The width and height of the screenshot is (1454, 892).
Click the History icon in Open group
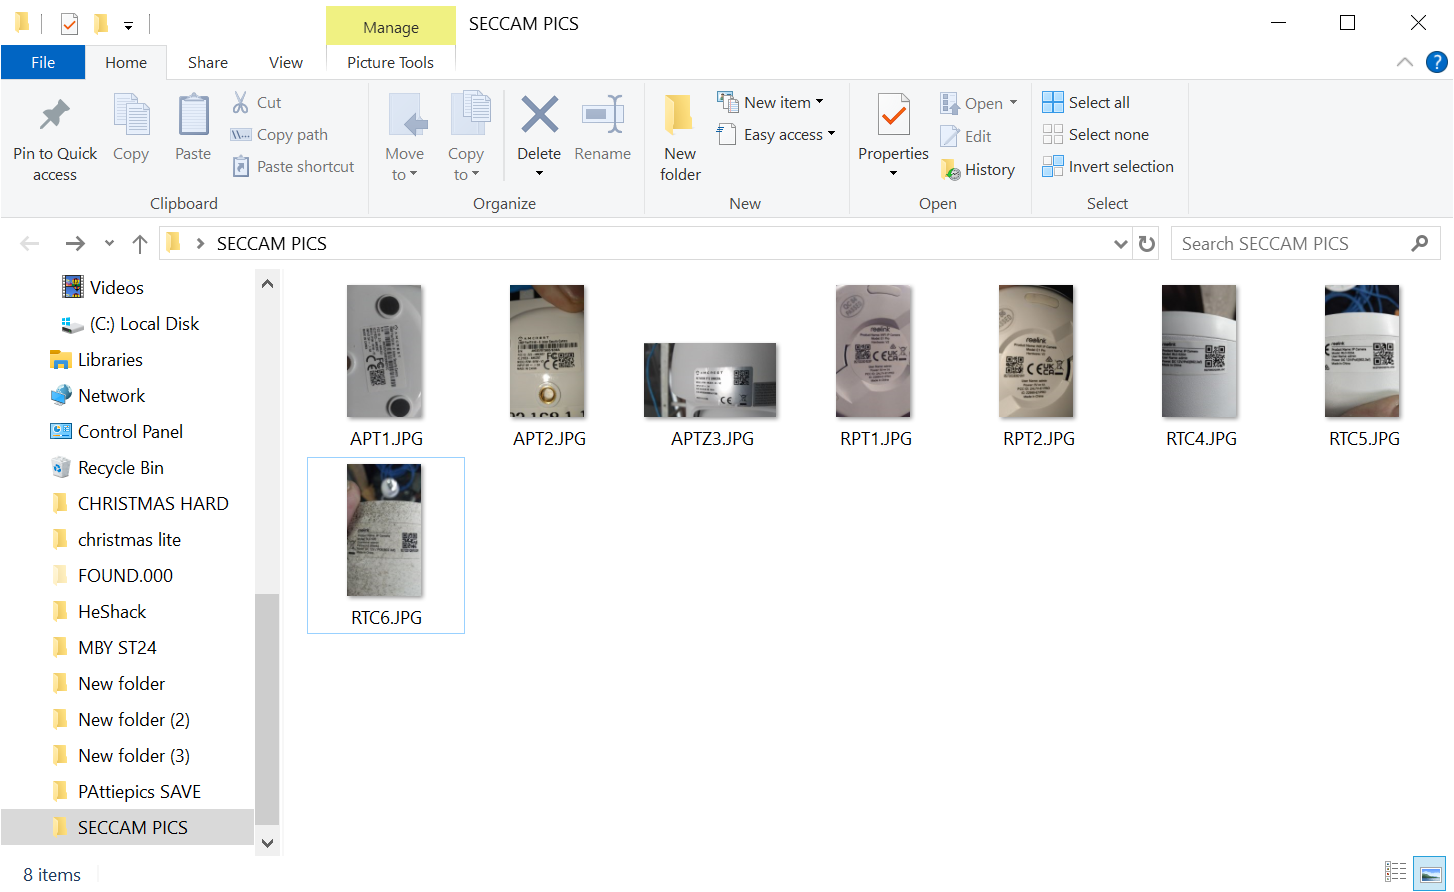point(950,170)
